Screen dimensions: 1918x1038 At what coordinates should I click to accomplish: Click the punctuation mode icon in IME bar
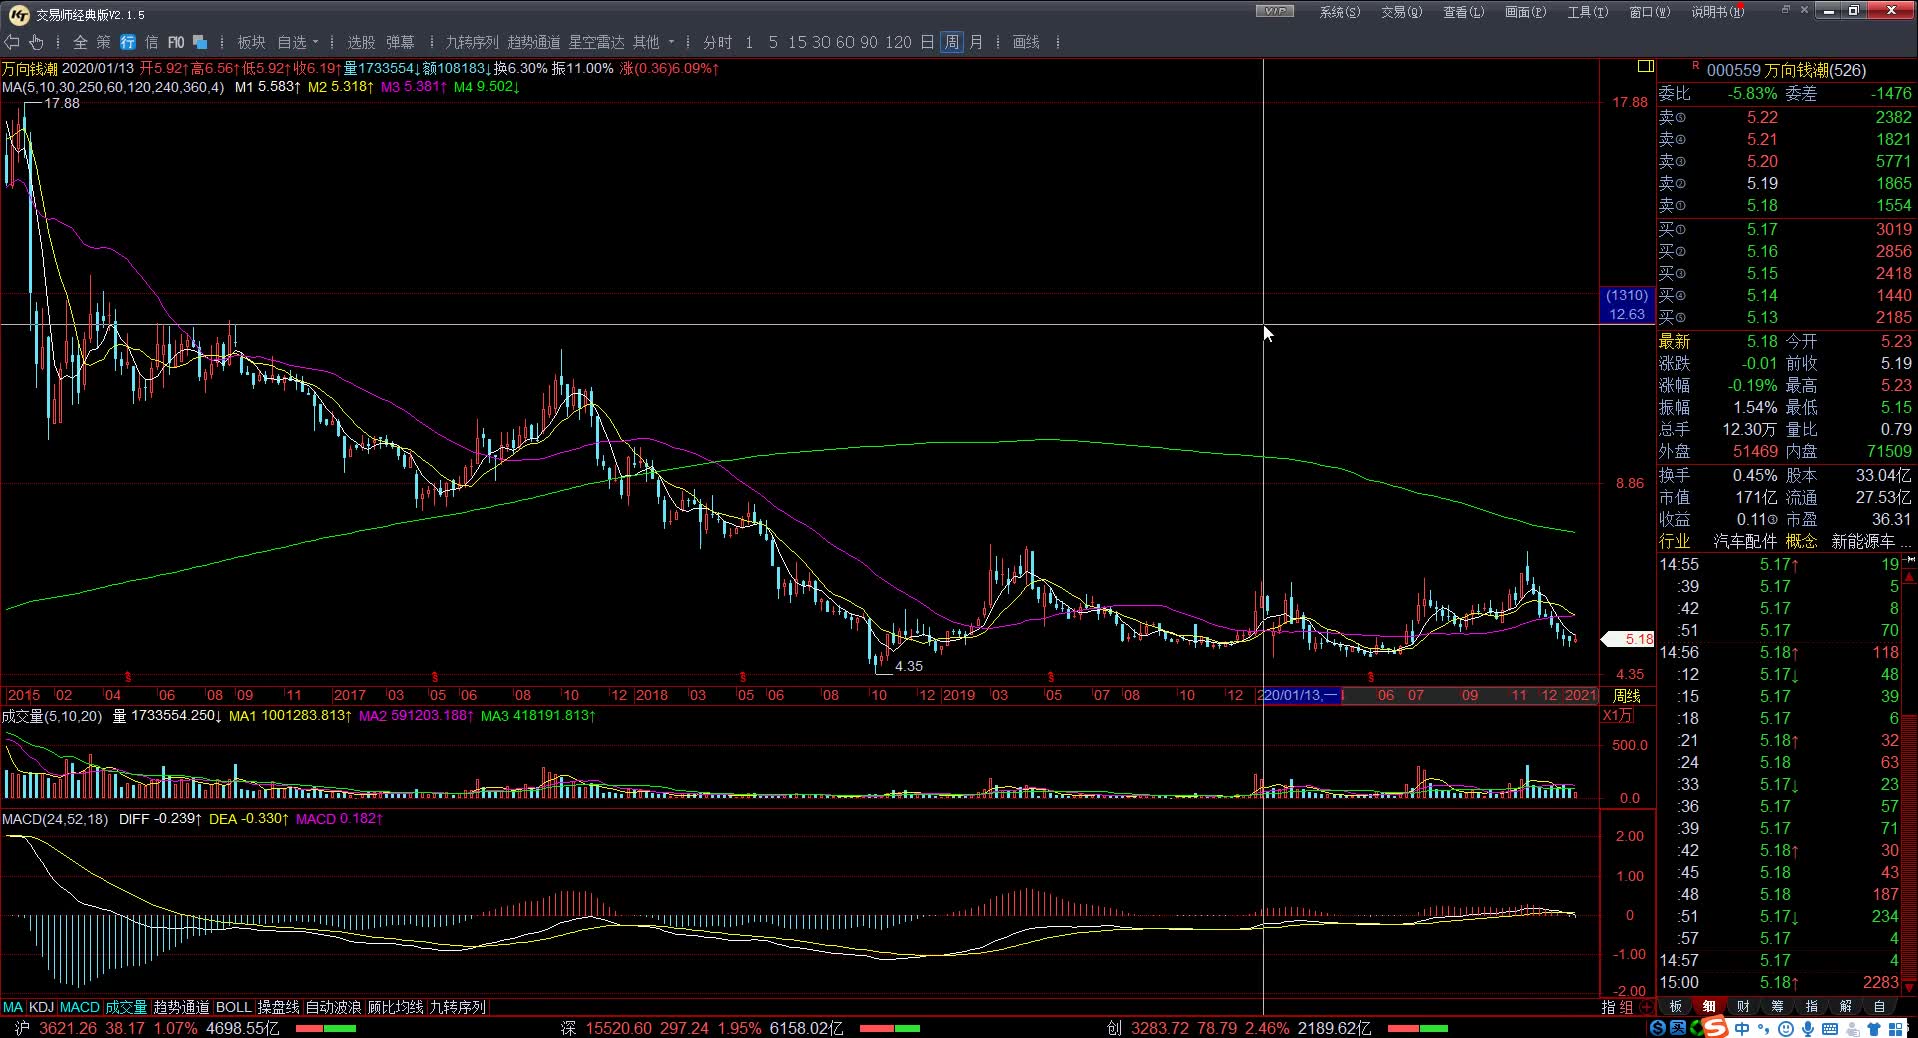[x=1765, y=1028]
